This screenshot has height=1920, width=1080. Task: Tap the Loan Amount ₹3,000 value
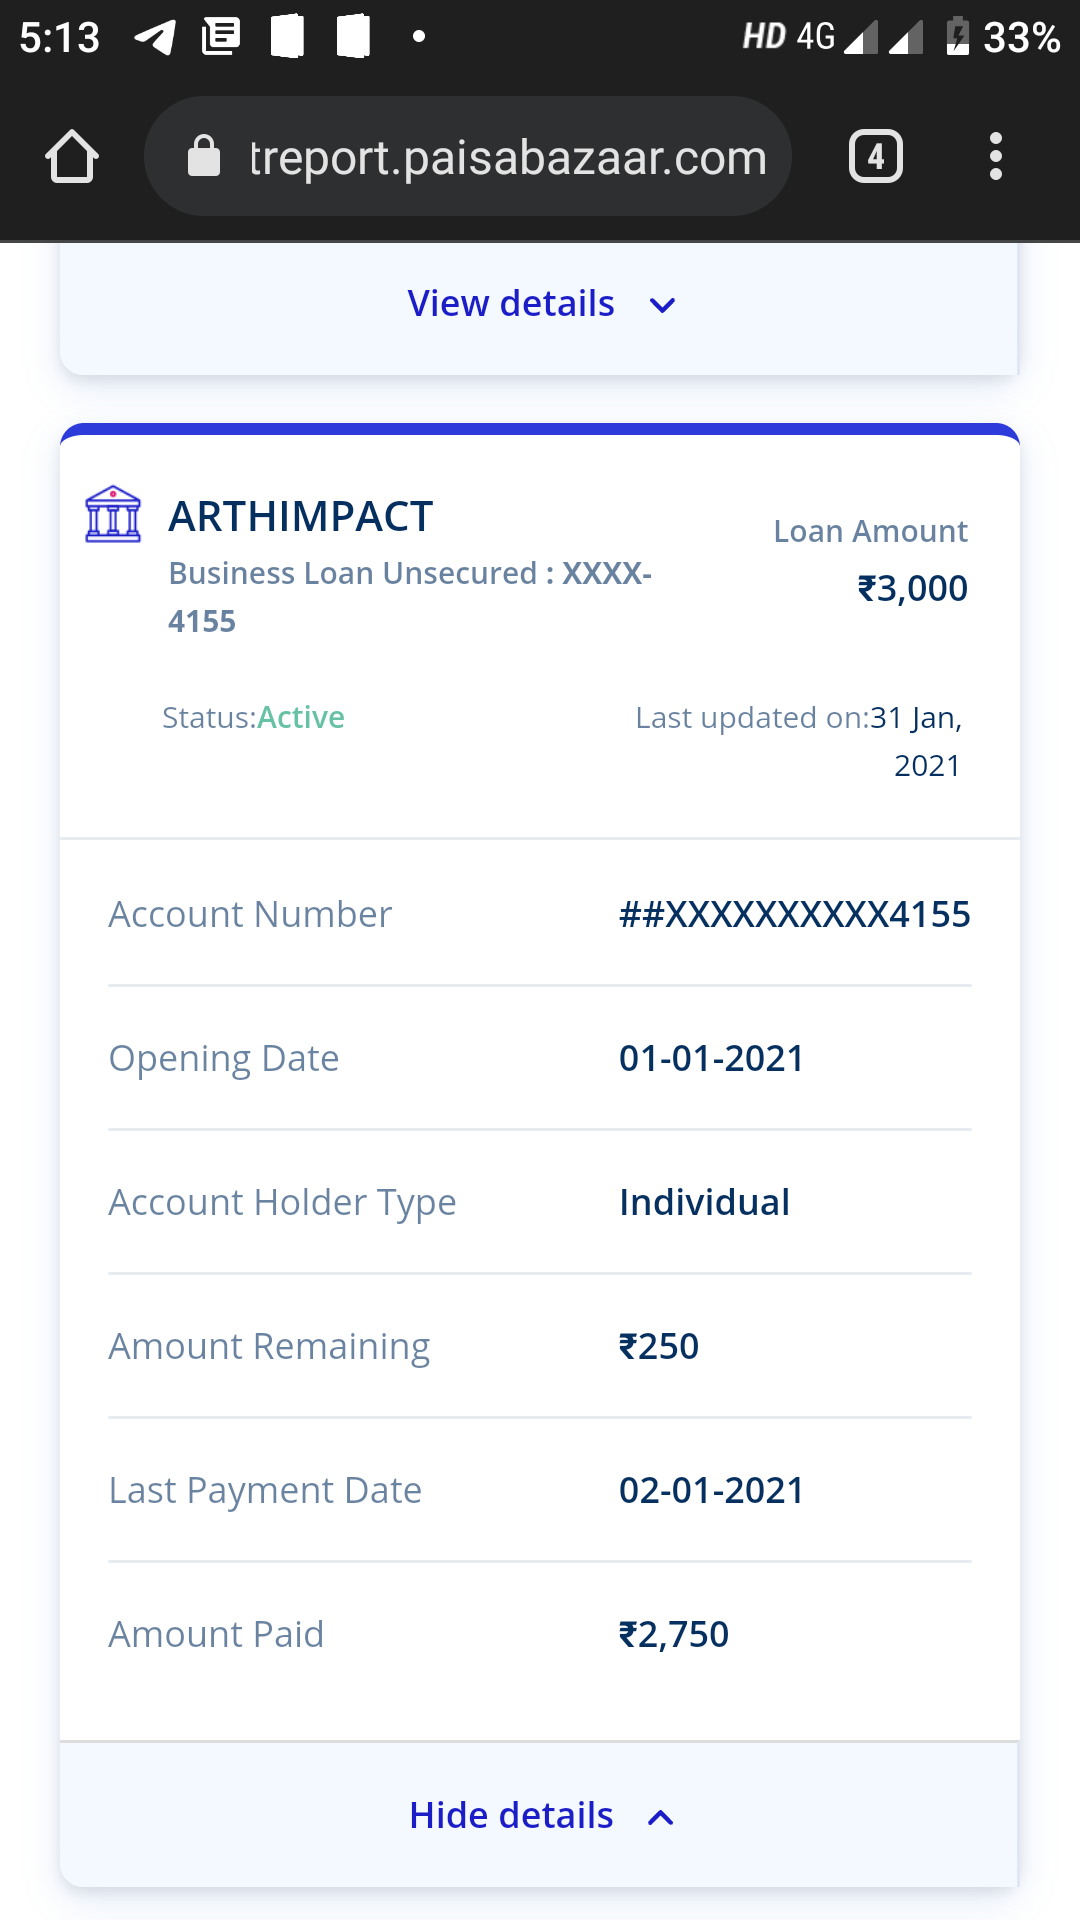912,588
